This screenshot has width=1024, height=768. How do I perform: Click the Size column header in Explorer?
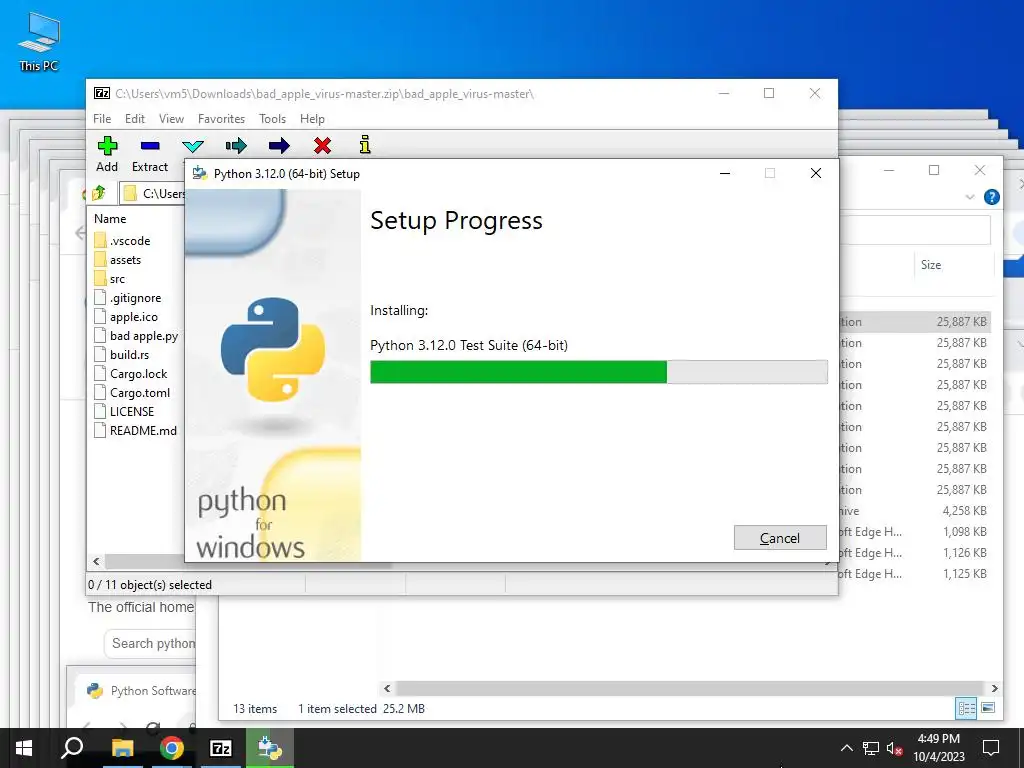point(931,264)
